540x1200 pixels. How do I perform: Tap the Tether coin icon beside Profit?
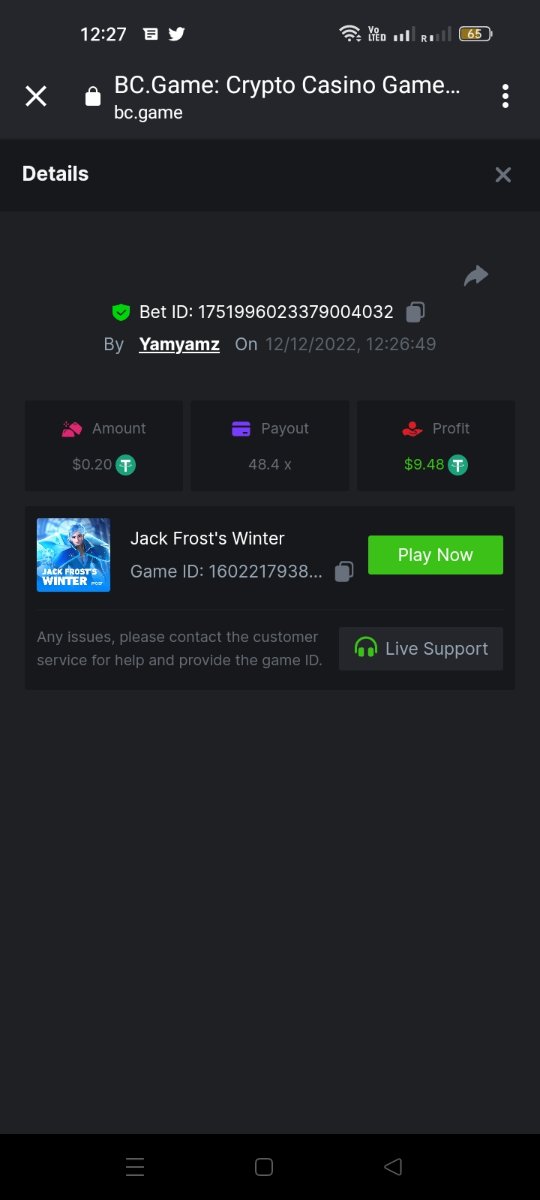457,465
